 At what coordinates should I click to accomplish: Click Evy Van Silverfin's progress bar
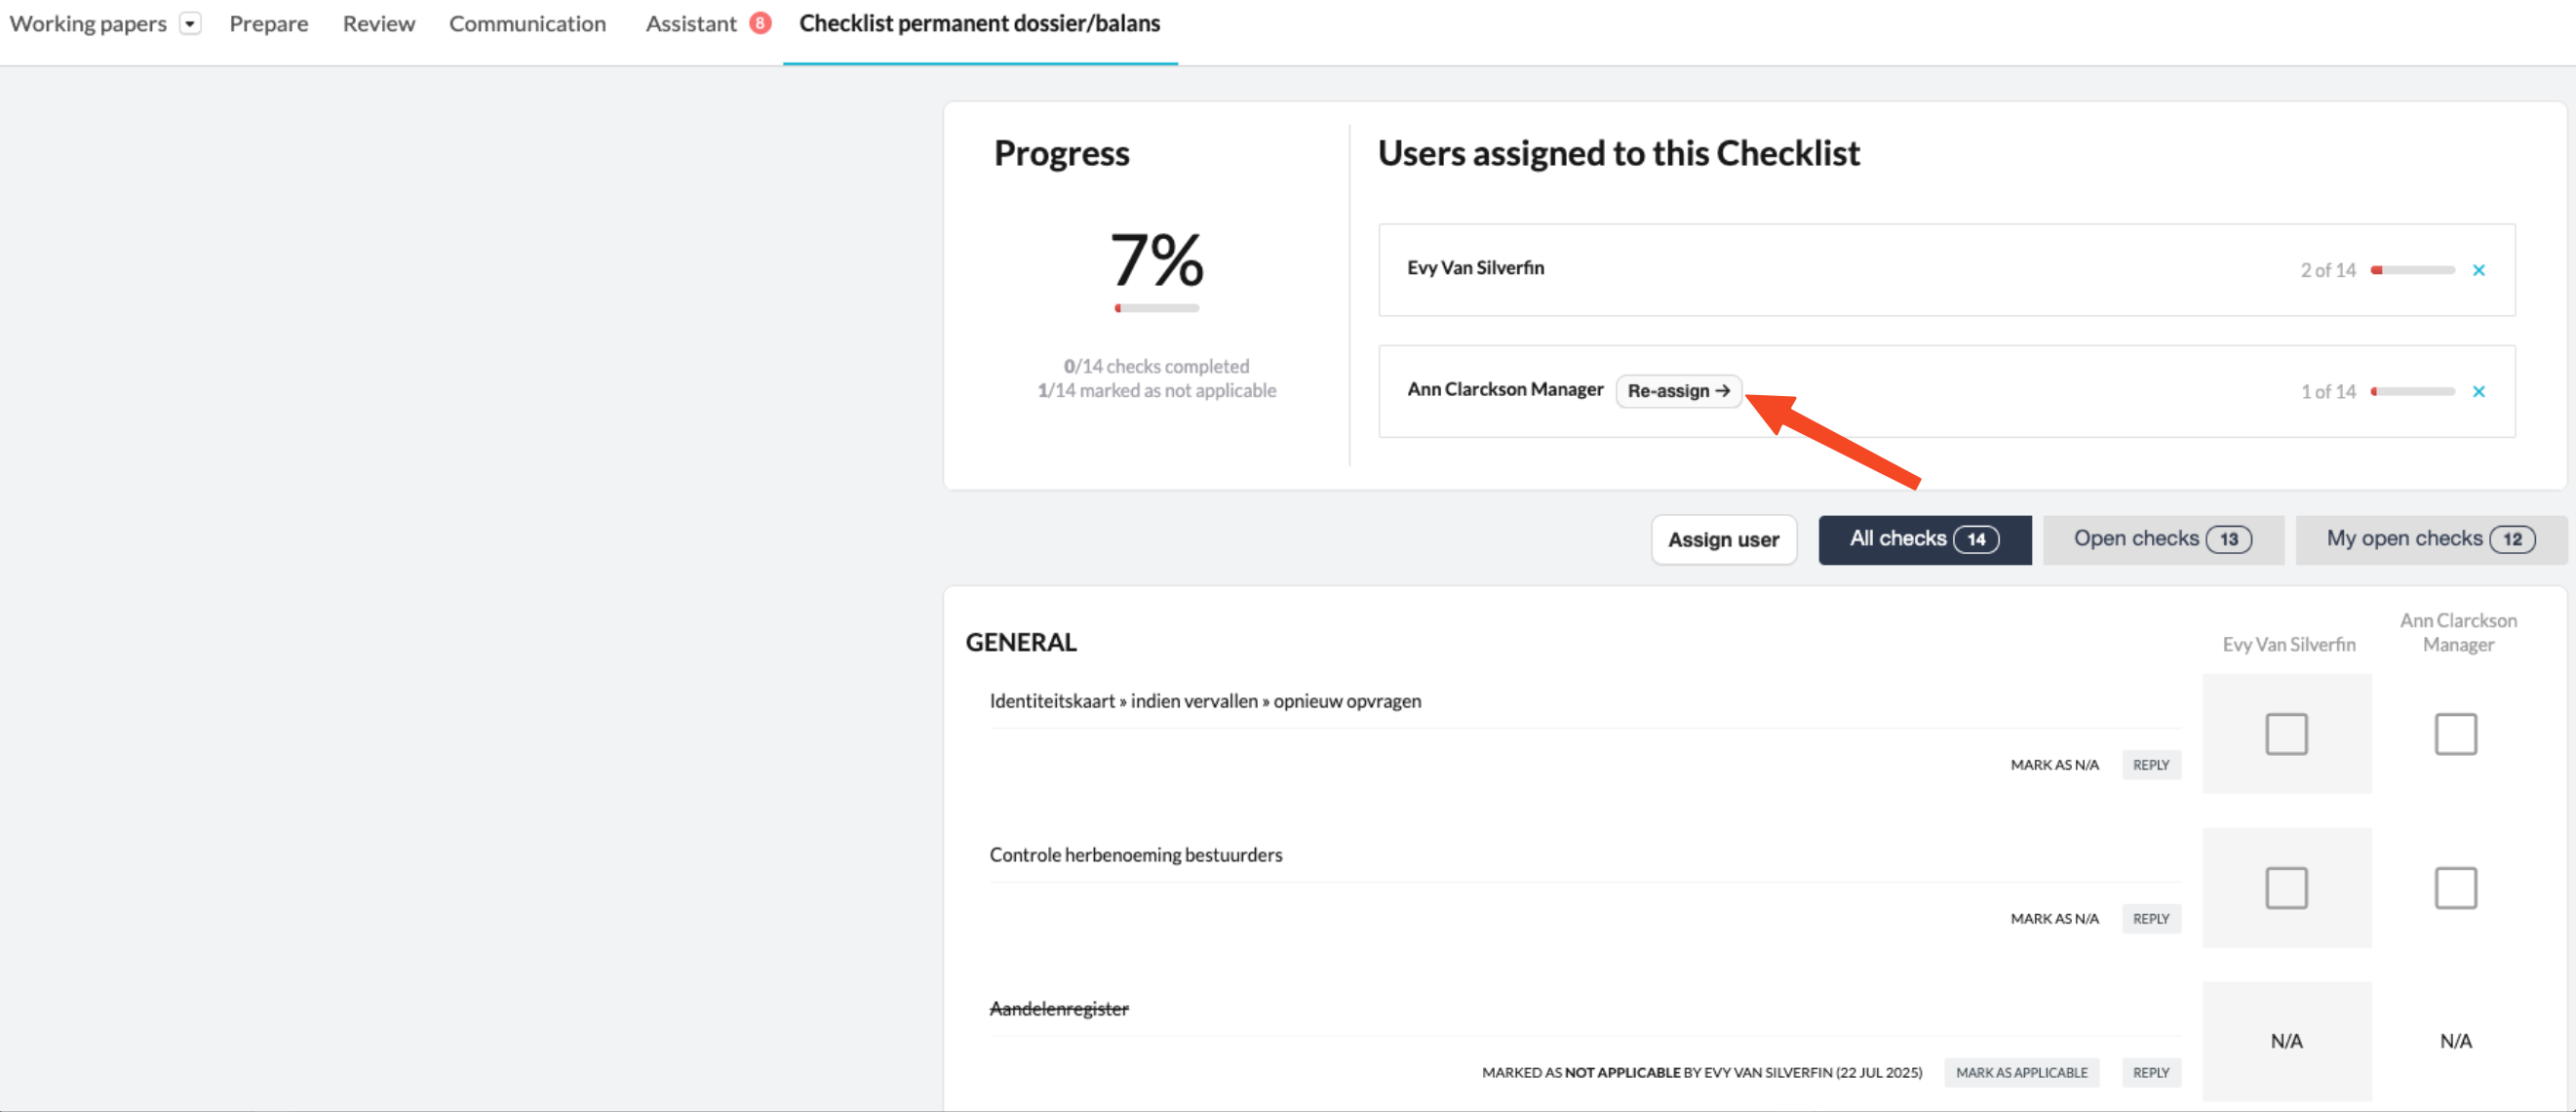point(2412,270)
